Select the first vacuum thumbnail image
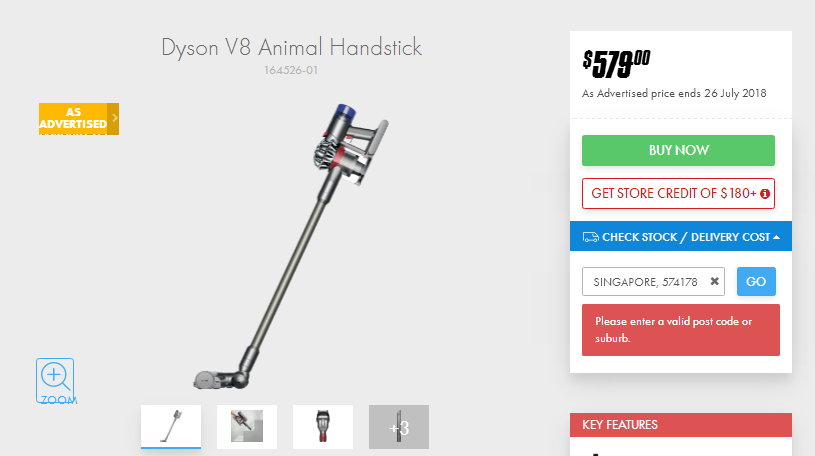The image size is (815, 456). point(171,427)
